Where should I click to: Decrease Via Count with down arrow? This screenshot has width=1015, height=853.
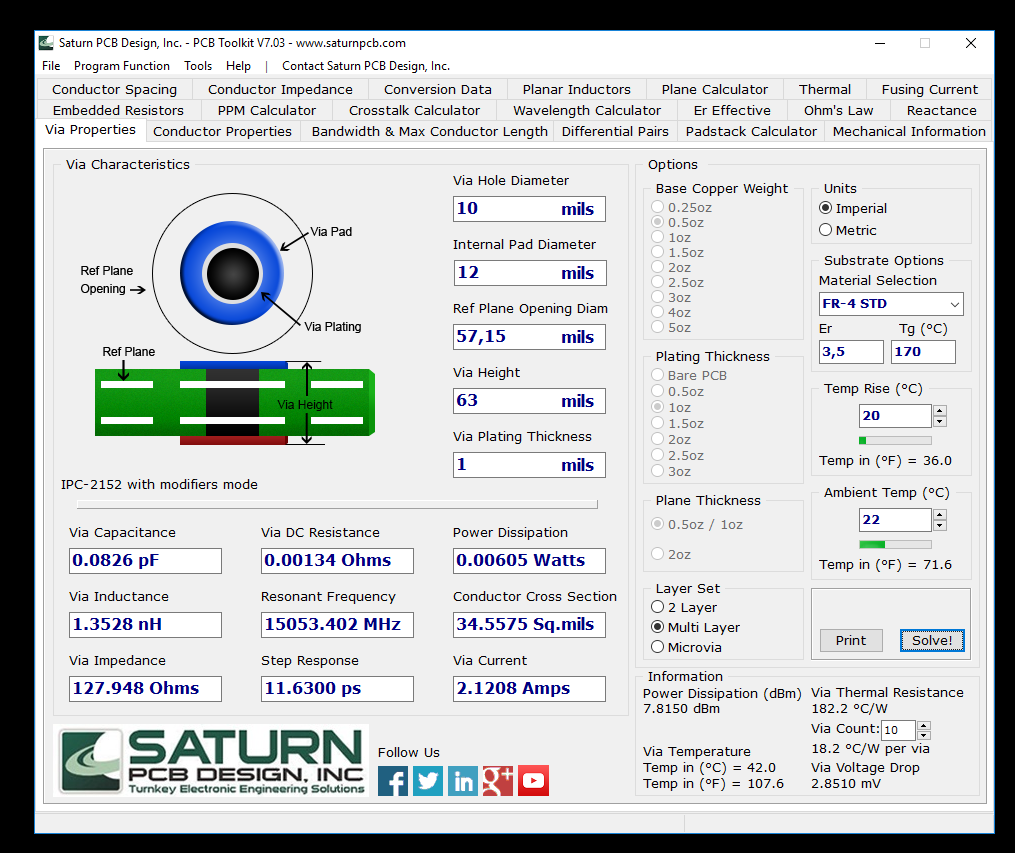tap(924, 735)
